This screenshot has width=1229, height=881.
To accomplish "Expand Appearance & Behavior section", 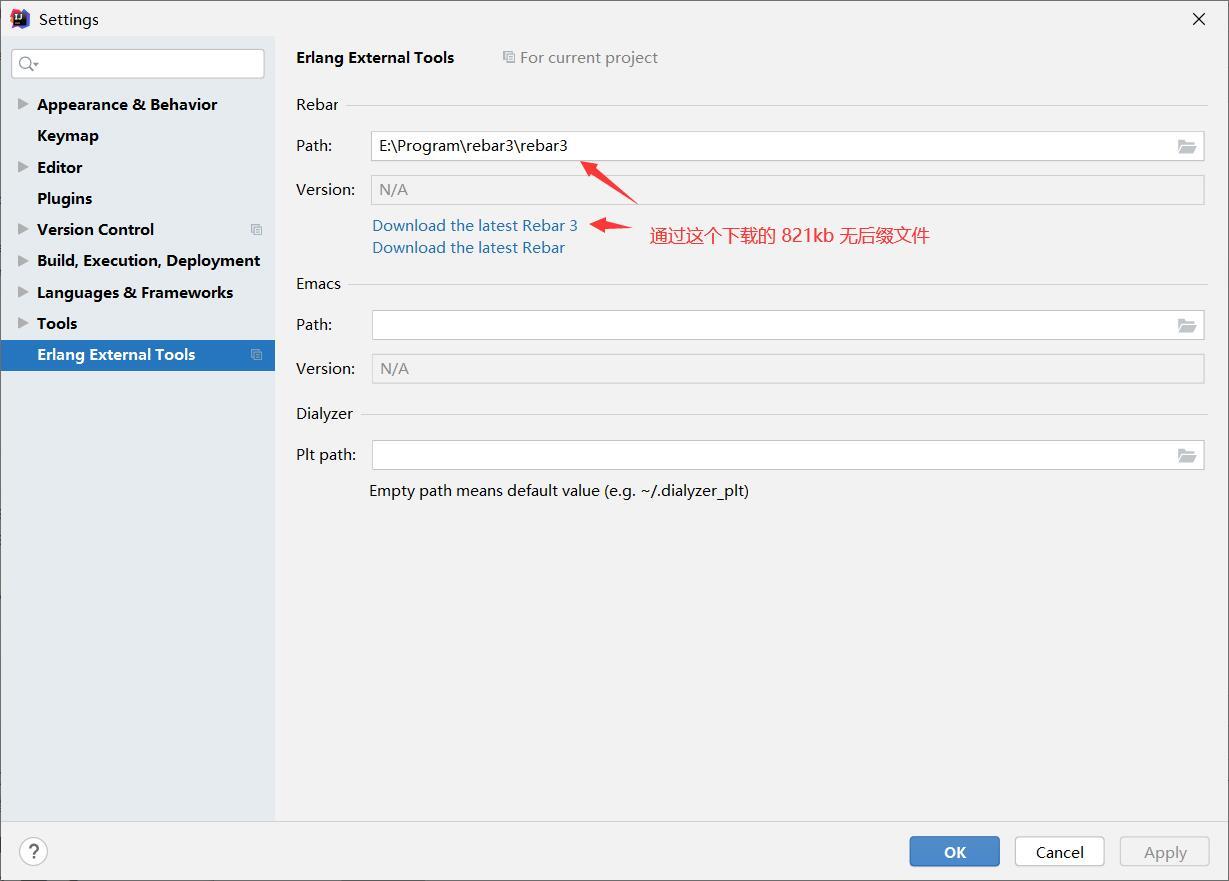I will [x=23, y=104].
